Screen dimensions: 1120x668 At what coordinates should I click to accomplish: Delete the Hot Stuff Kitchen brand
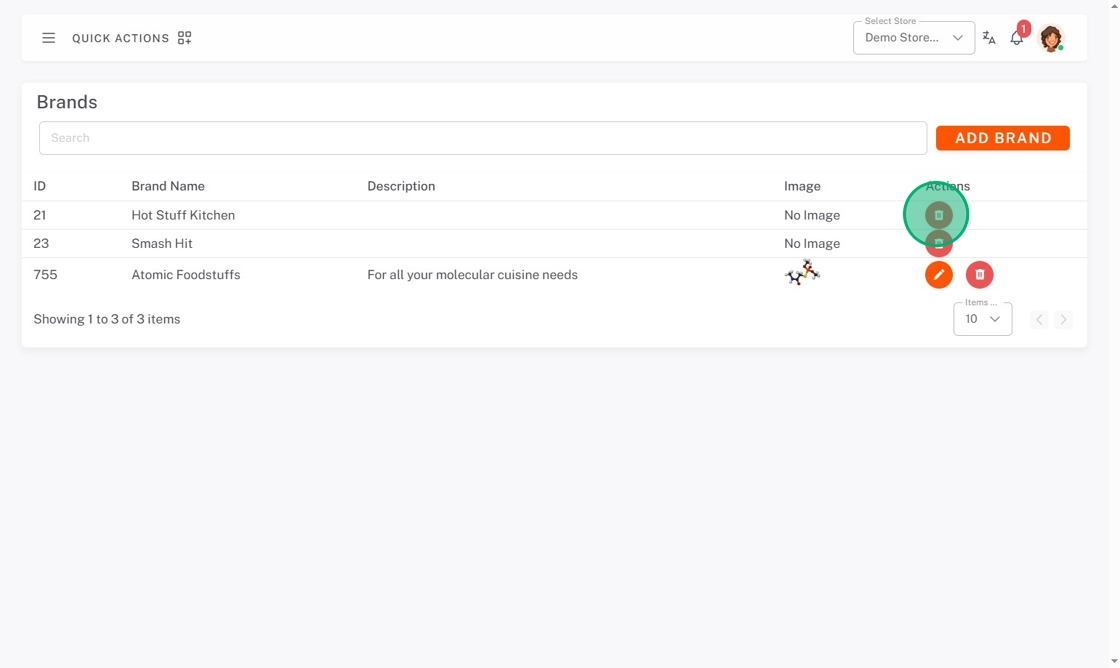[938, 215]
